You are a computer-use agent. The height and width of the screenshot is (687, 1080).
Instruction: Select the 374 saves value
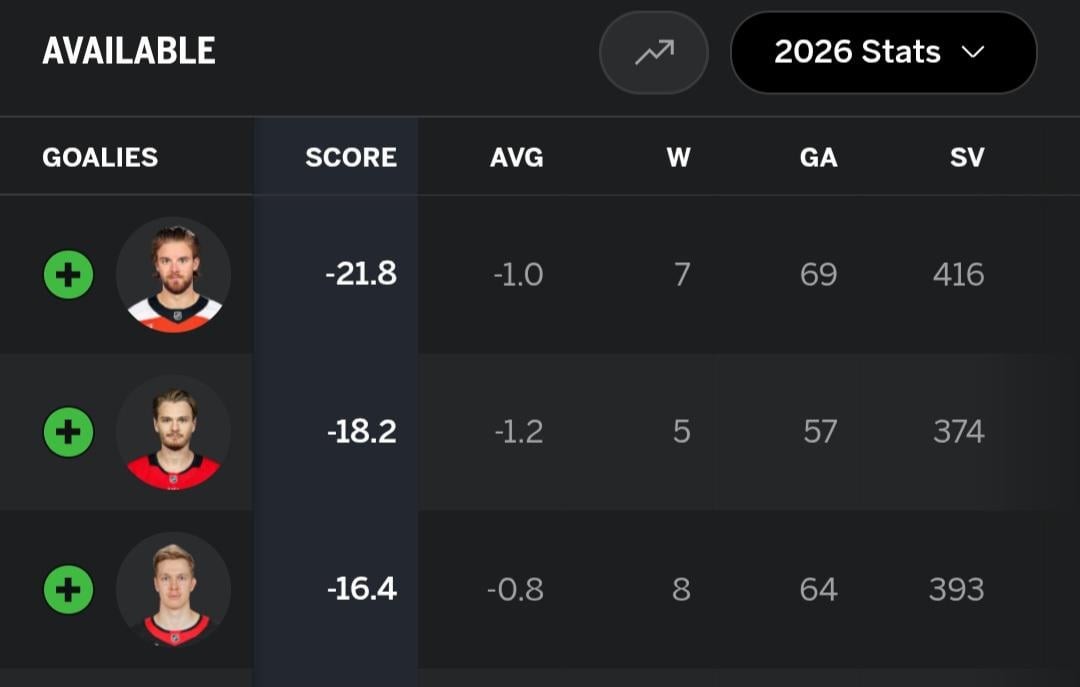point(958,431)
